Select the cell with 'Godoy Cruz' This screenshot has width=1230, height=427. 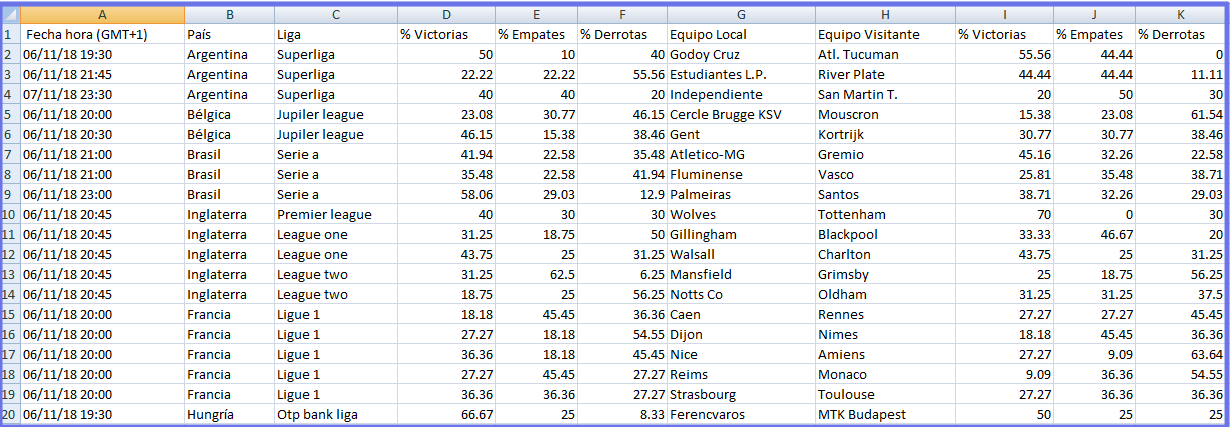(741, 54)
